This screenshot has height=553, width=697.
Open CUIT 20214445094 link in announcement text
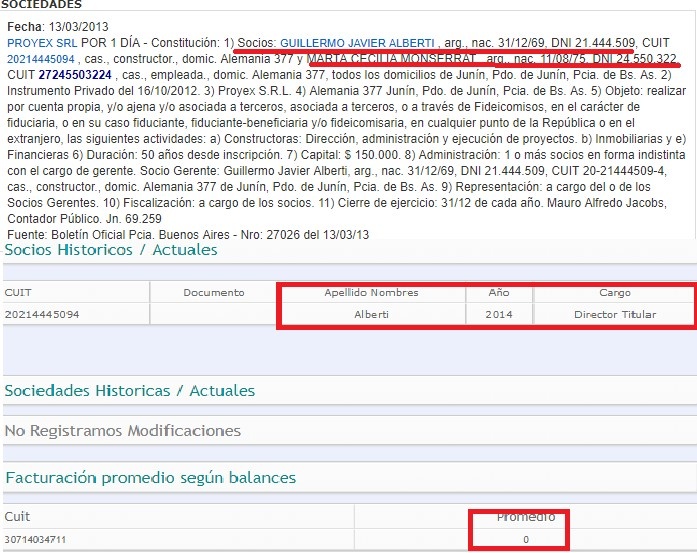pyautogui.click(x=41, y=59)
